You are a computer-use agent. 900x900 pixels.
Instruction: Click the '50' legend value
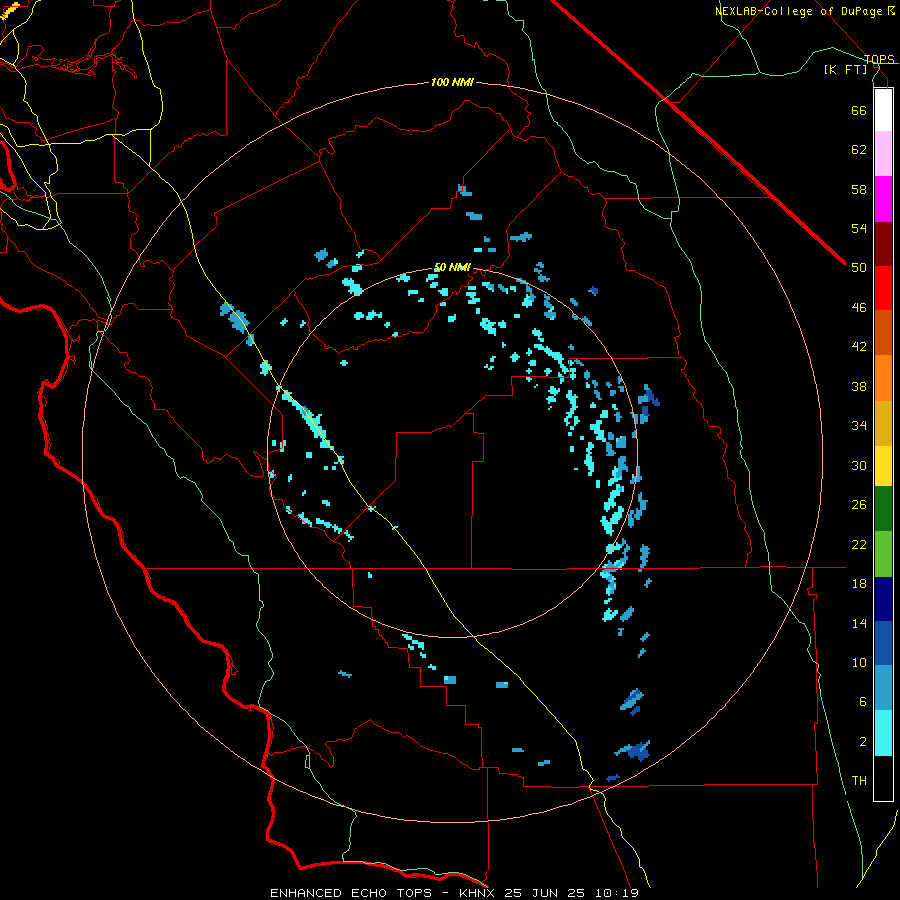859,268
